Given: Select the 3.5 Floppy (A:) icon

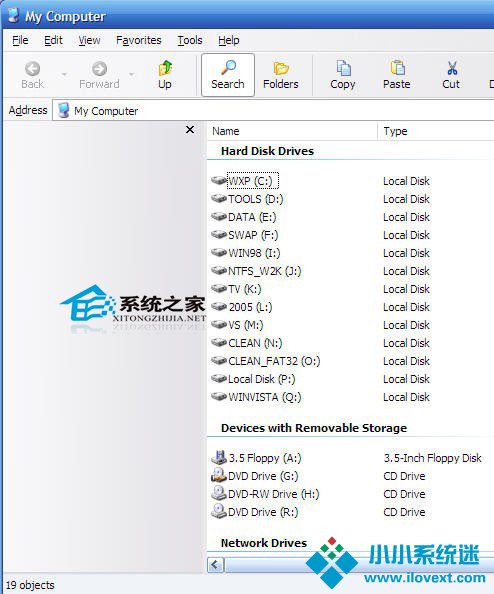Looking at the screenshot, I should coord(219,458).
